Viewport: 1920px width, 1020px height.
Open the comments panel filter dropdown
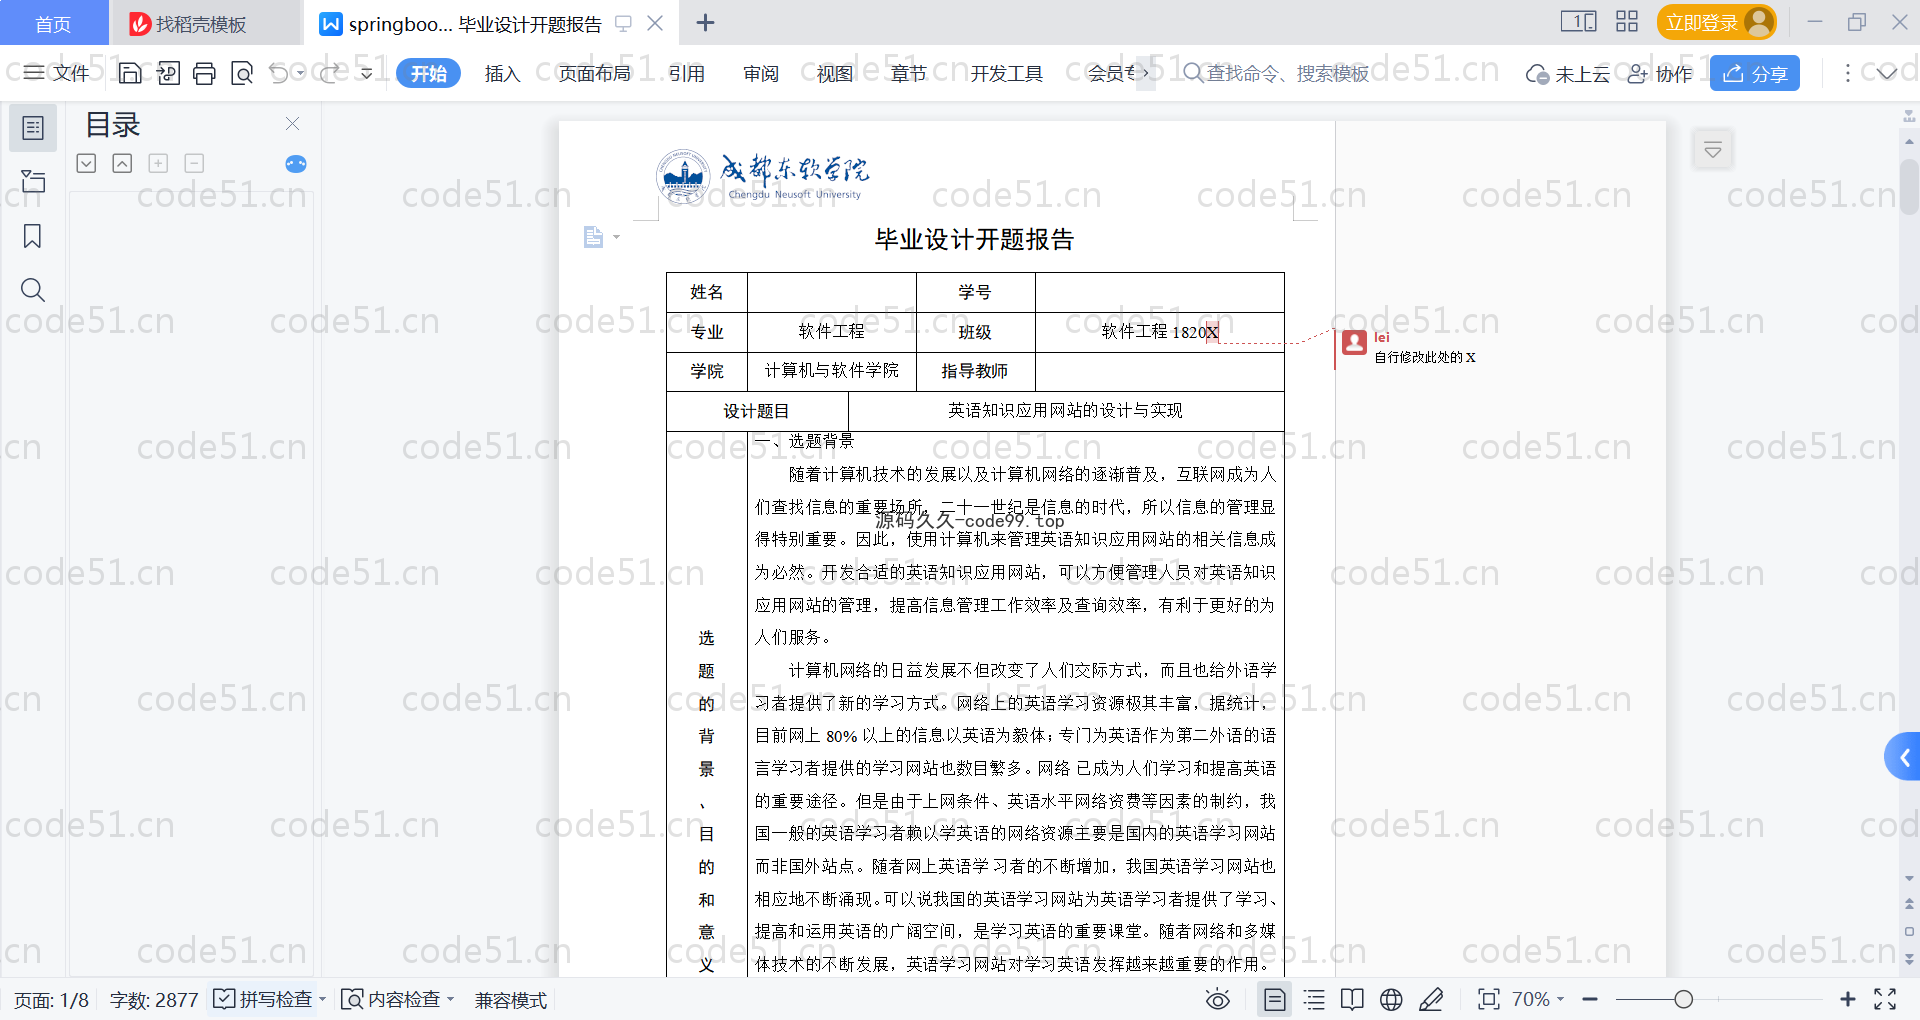coord(1713,150)
